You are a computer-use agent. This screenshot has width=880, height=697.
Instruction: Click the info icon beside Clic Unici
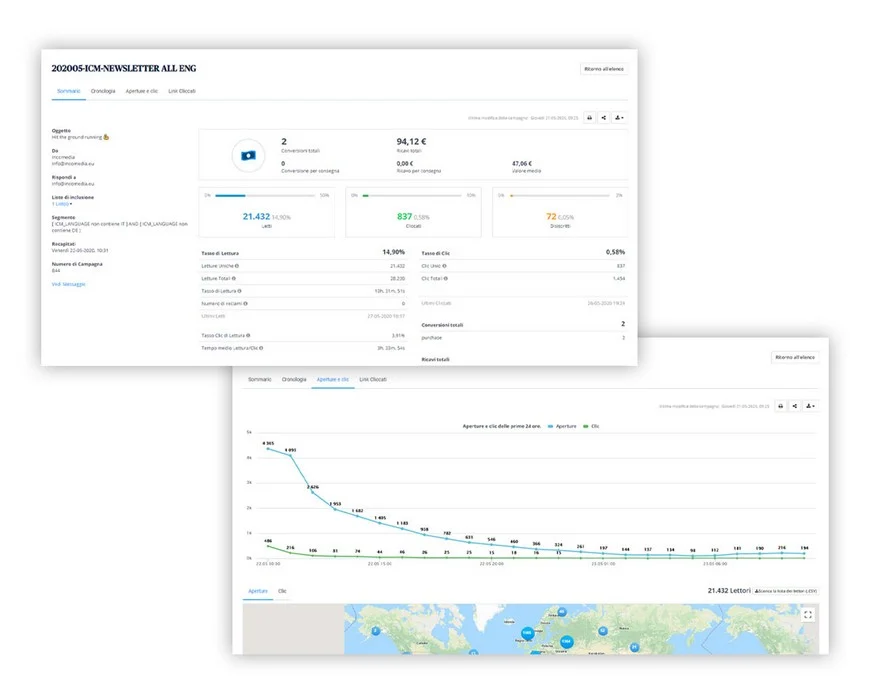pos(446,266)
